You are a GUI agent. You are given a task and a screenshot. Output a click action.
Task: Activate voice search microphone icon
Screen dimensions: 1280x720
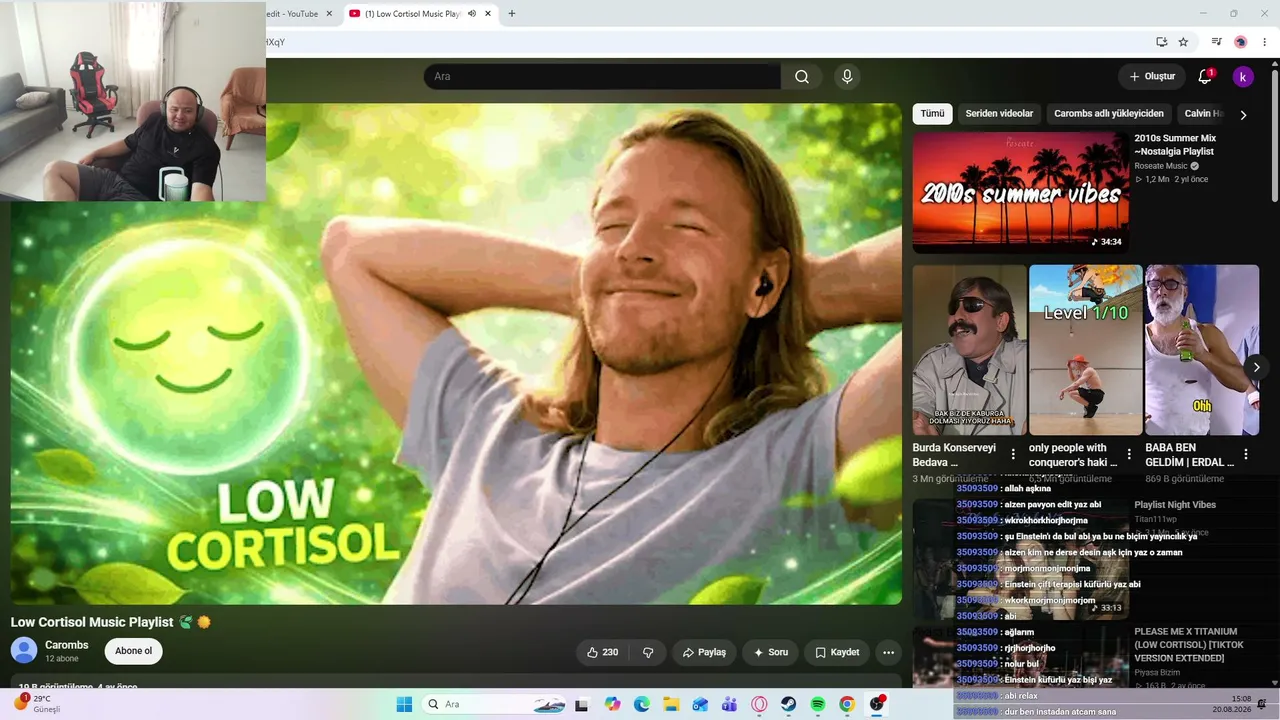[x=847, y=77]
